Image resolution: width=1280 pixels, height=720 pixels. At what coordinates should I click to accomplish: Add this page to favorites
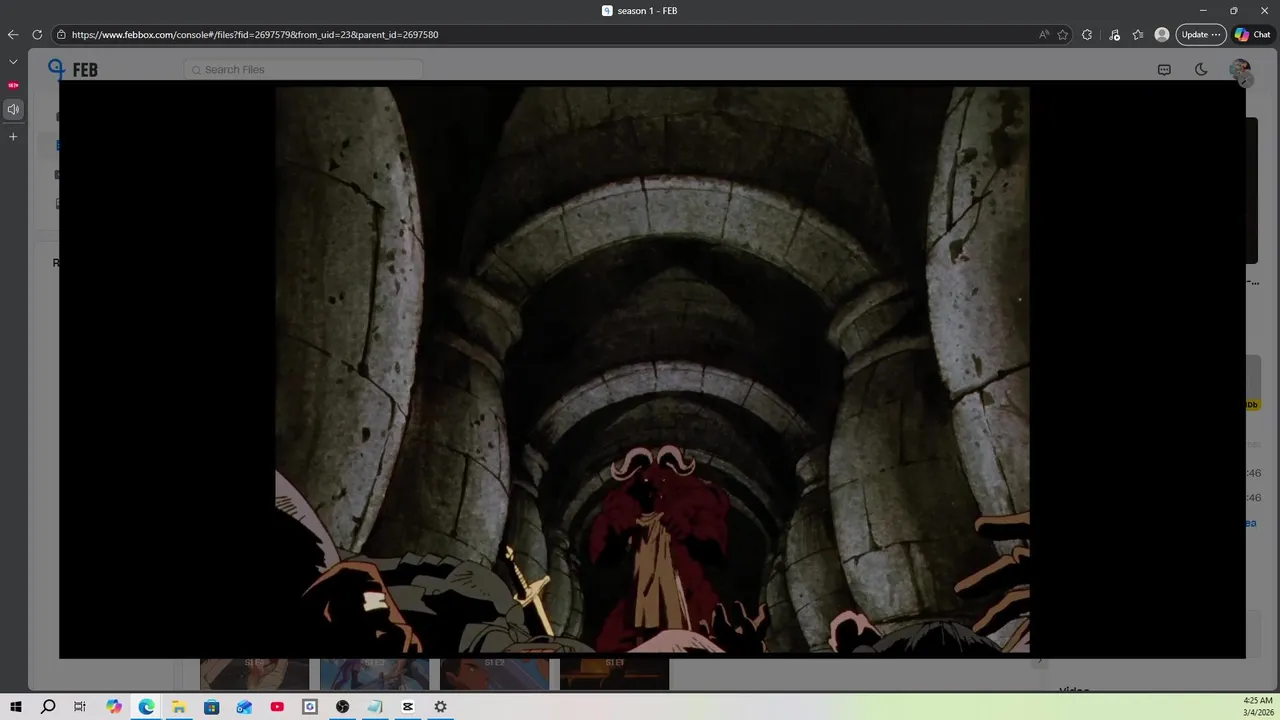tap(1063, 34)
